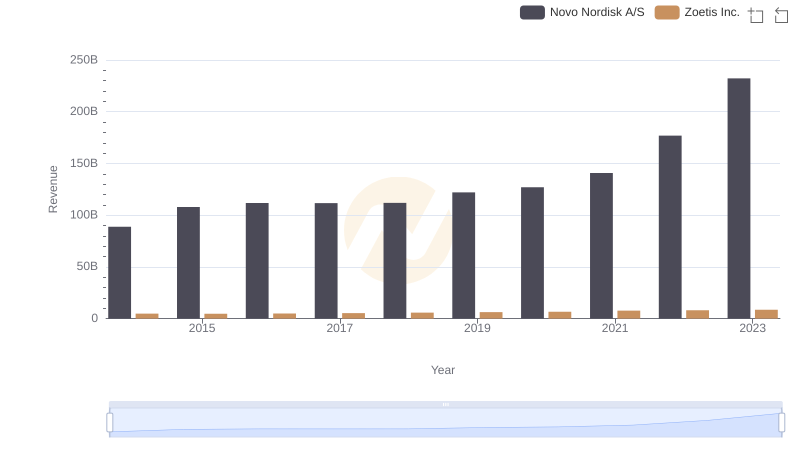Click the zoom area select icon
Image resolution: width=800 pixels, height=461 pixels.
pos(756,15)
